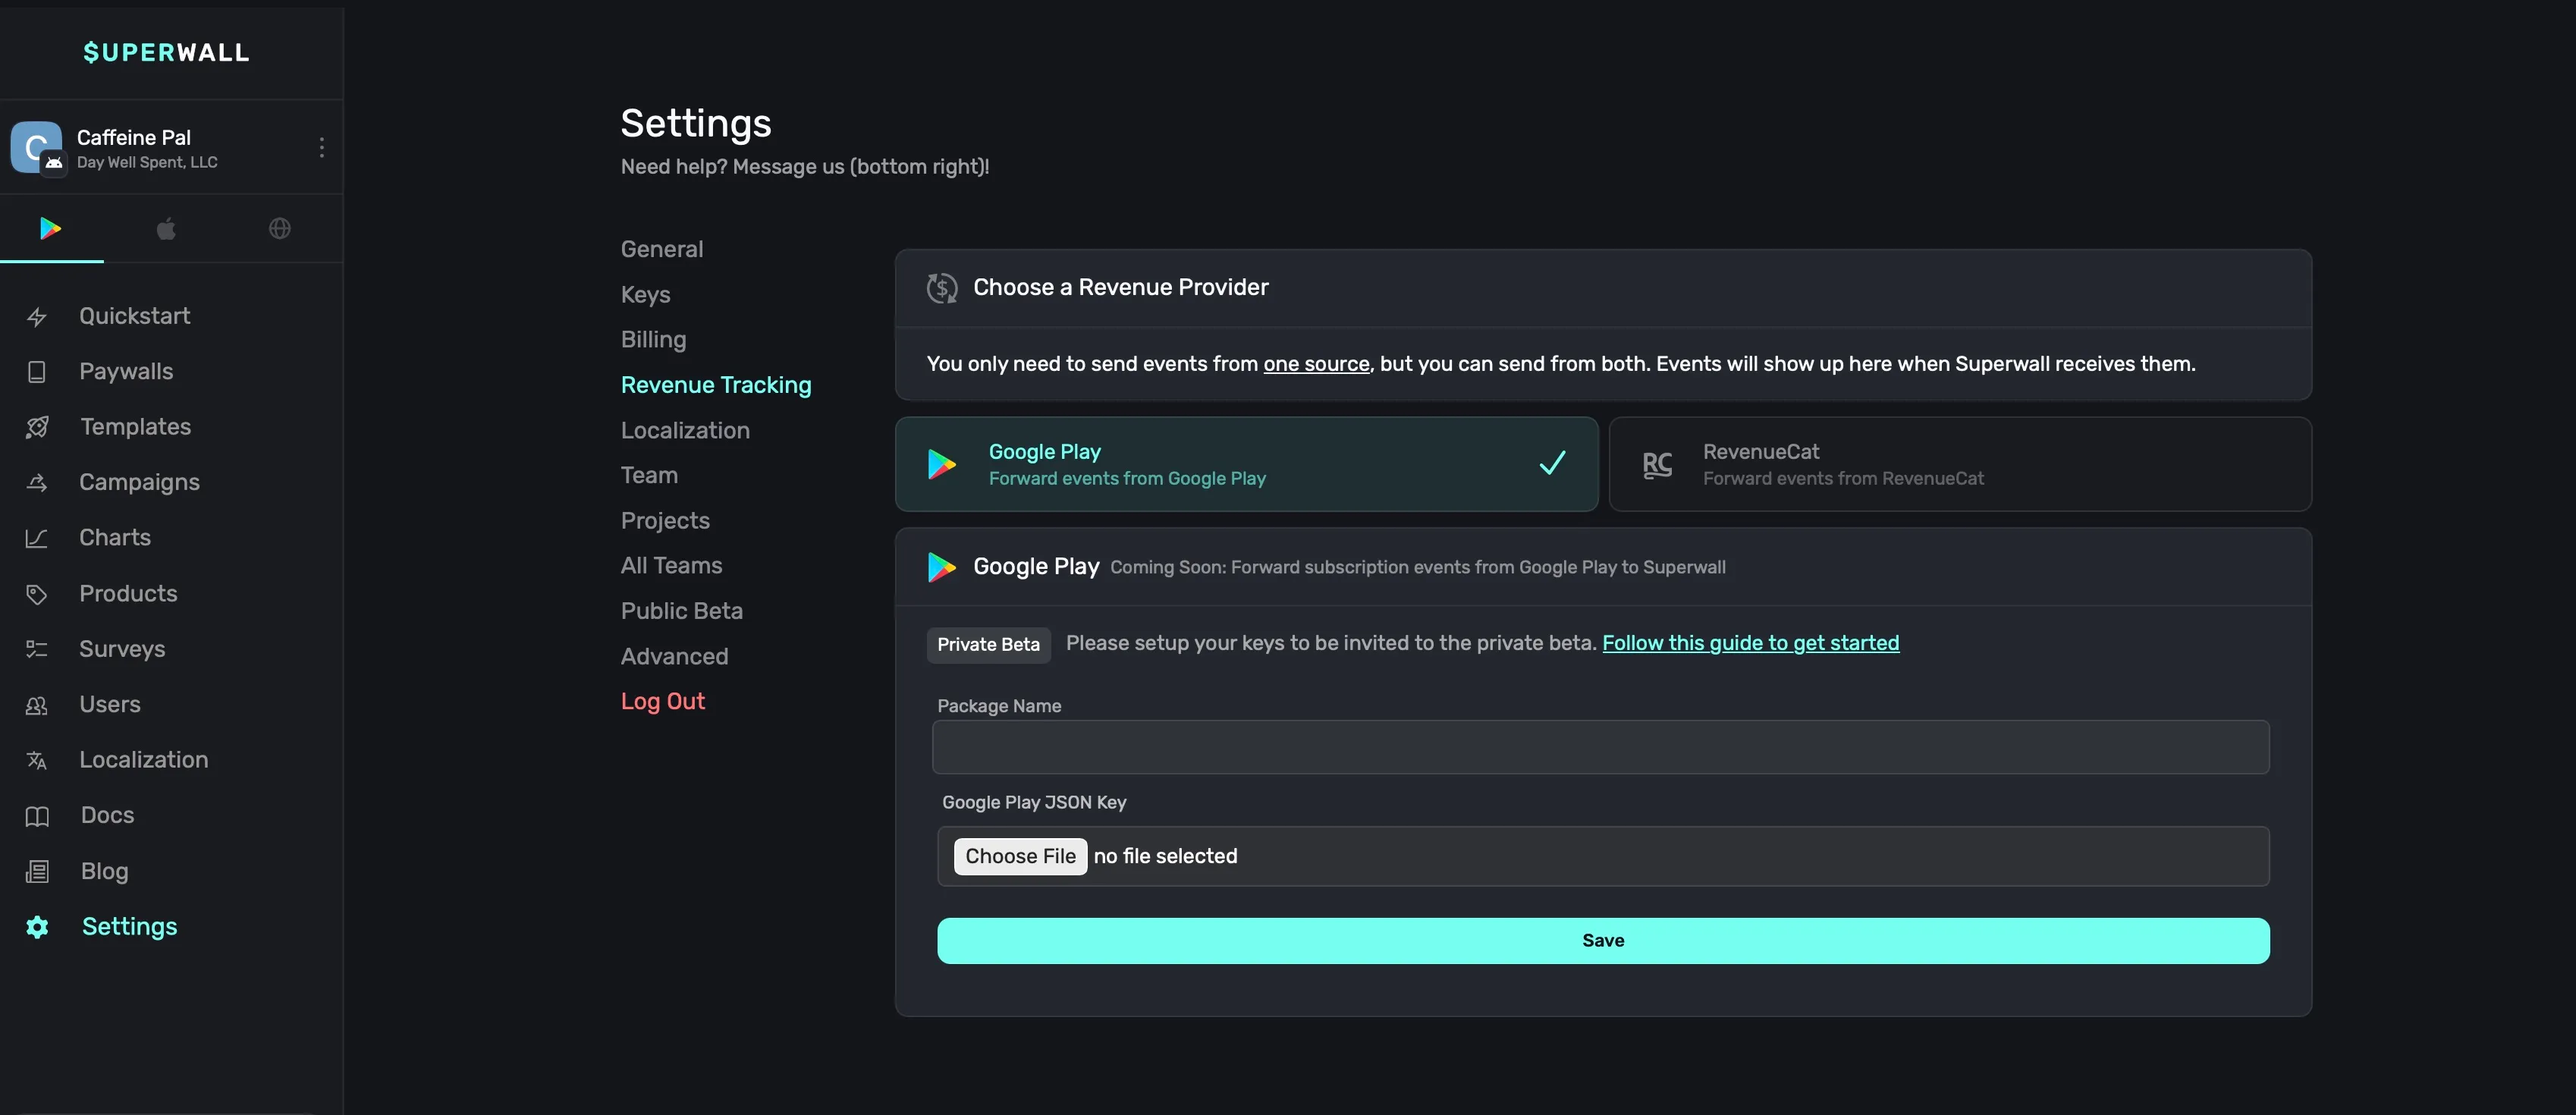Open the Billing settings section
Screen dimensions: 2576x1115
[x=653, y=339]
